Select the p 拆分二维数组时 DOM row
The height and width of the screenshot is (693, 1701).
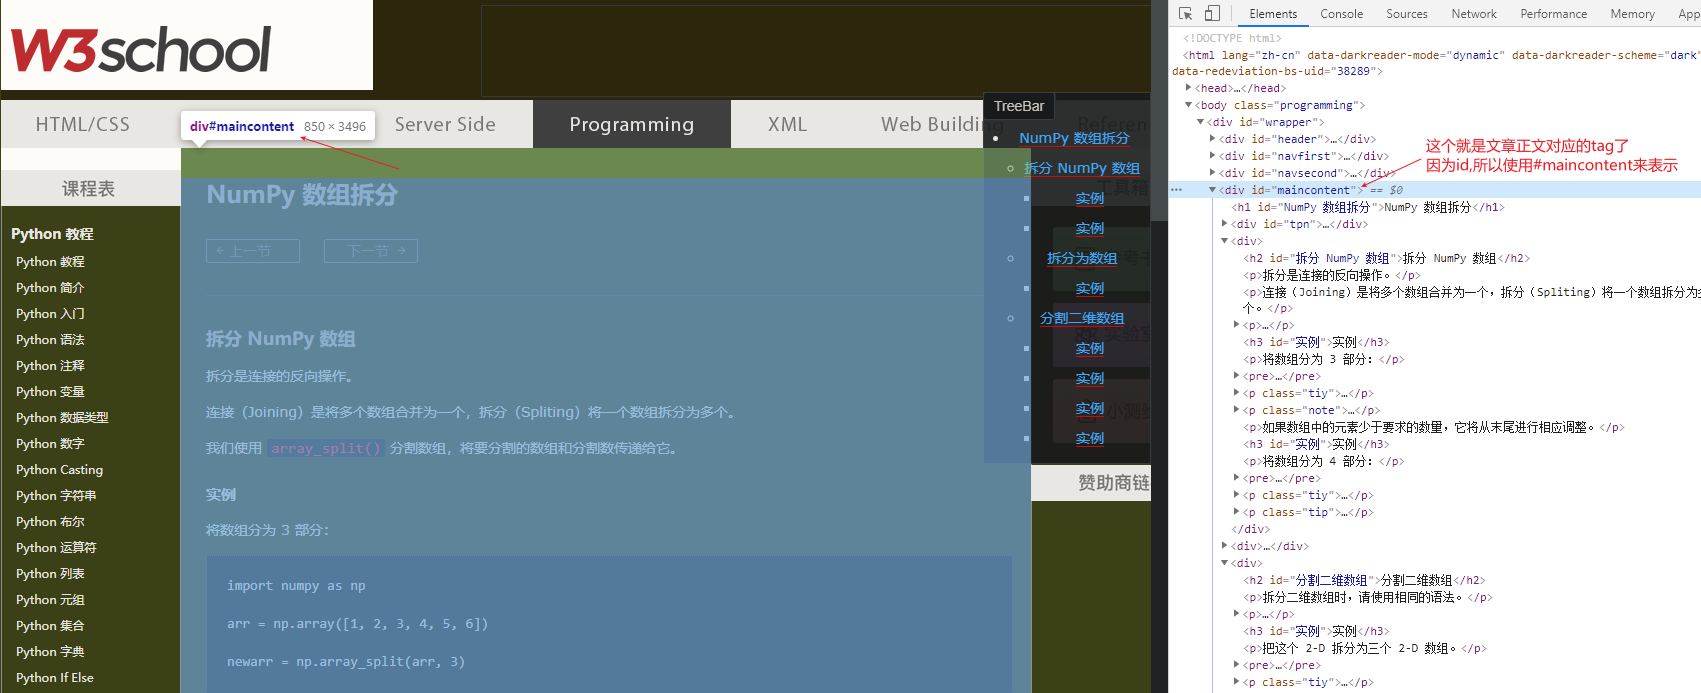click(x=1434, y=597)
